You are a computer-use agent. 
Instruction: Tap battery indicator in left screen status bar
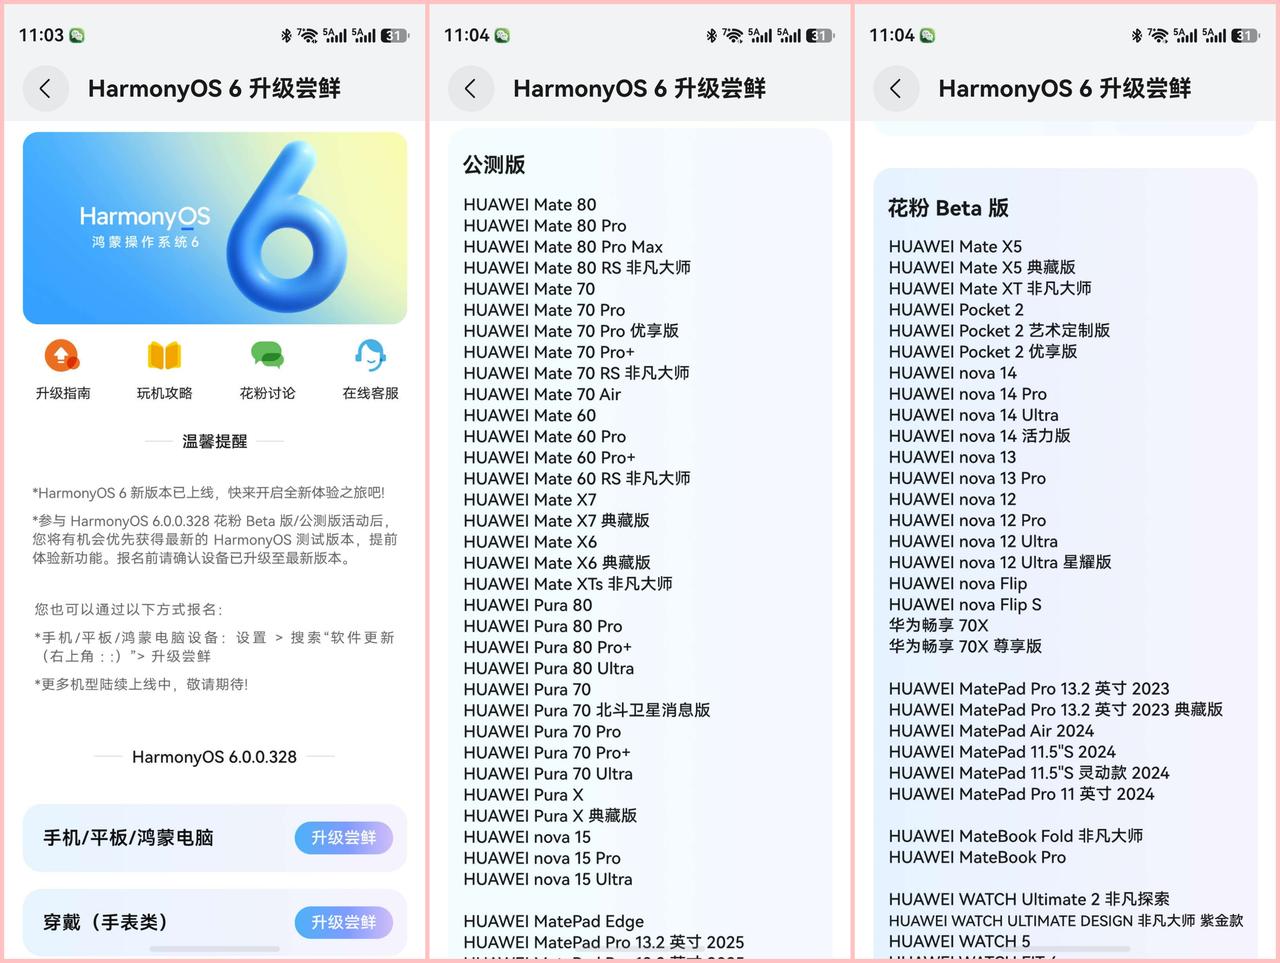[x=394, y=35]
